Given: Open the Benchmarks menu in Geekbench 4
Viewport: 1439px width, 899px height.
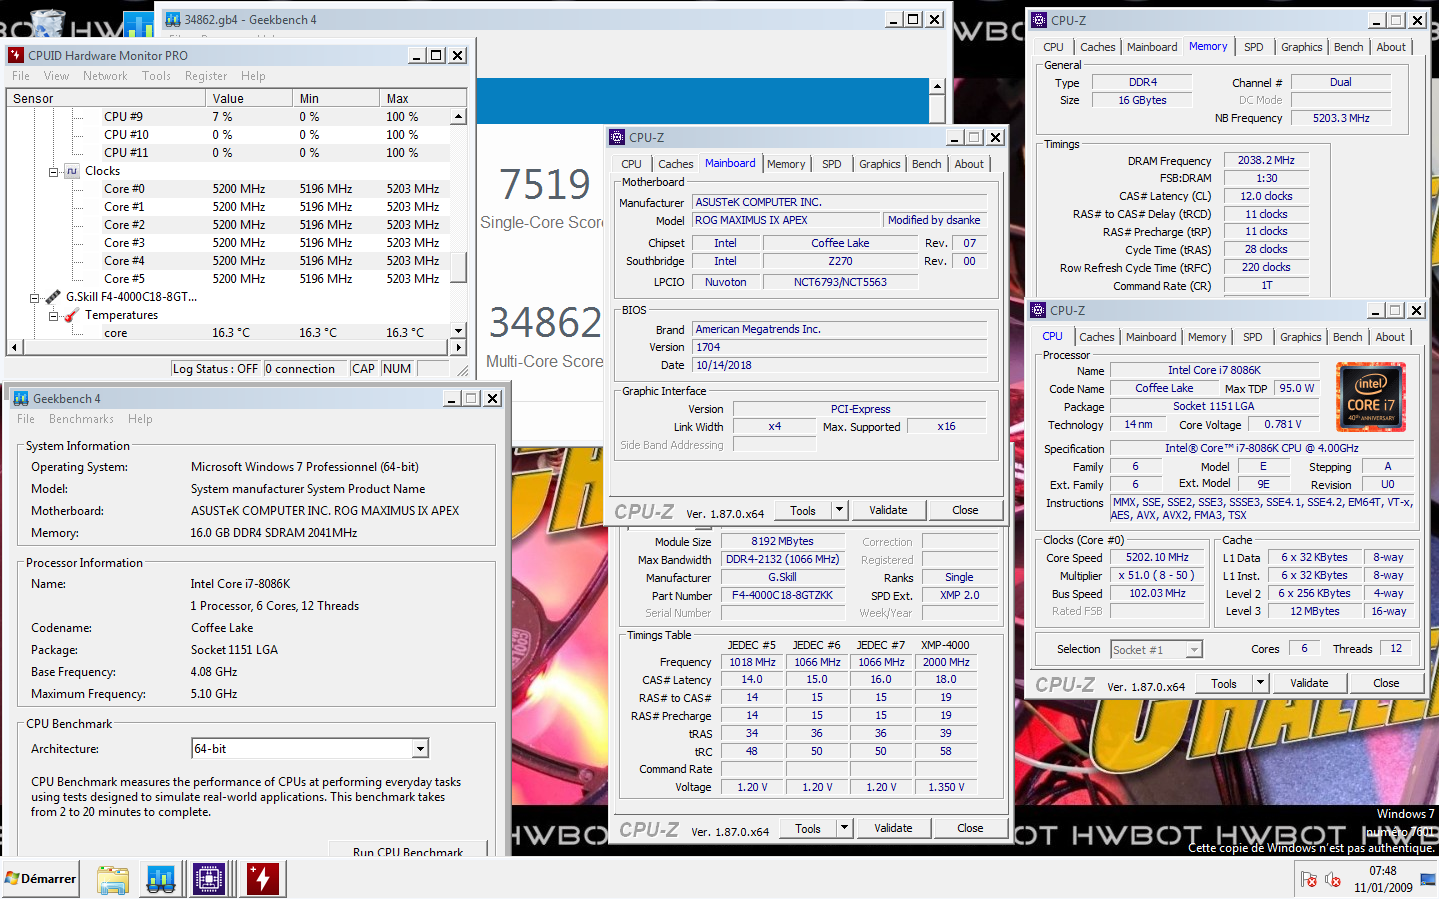Looking at the screenshot, I should click(81, 419).
